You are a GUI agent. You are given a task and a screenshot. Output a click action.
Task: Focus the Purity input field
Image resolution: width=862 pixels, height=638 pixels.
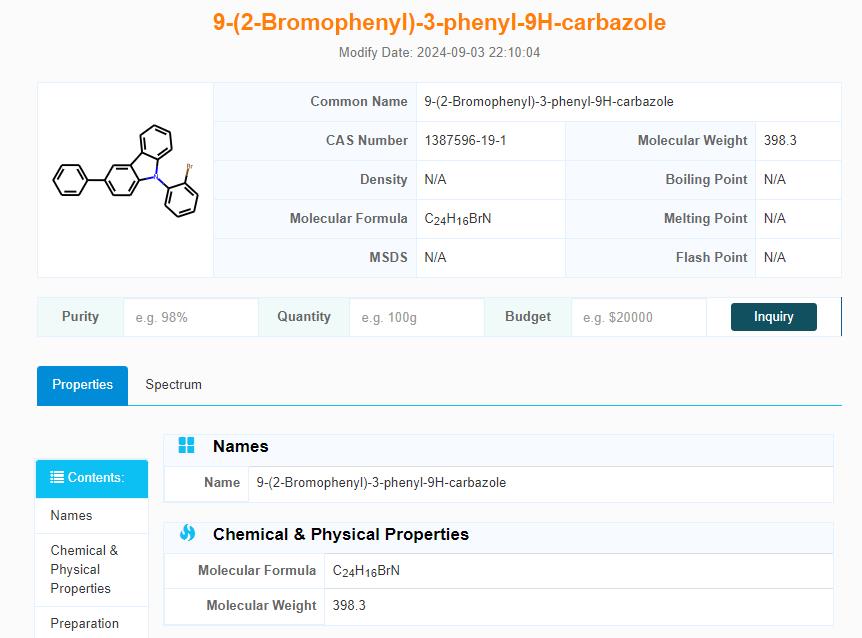[x=190, y=317]
